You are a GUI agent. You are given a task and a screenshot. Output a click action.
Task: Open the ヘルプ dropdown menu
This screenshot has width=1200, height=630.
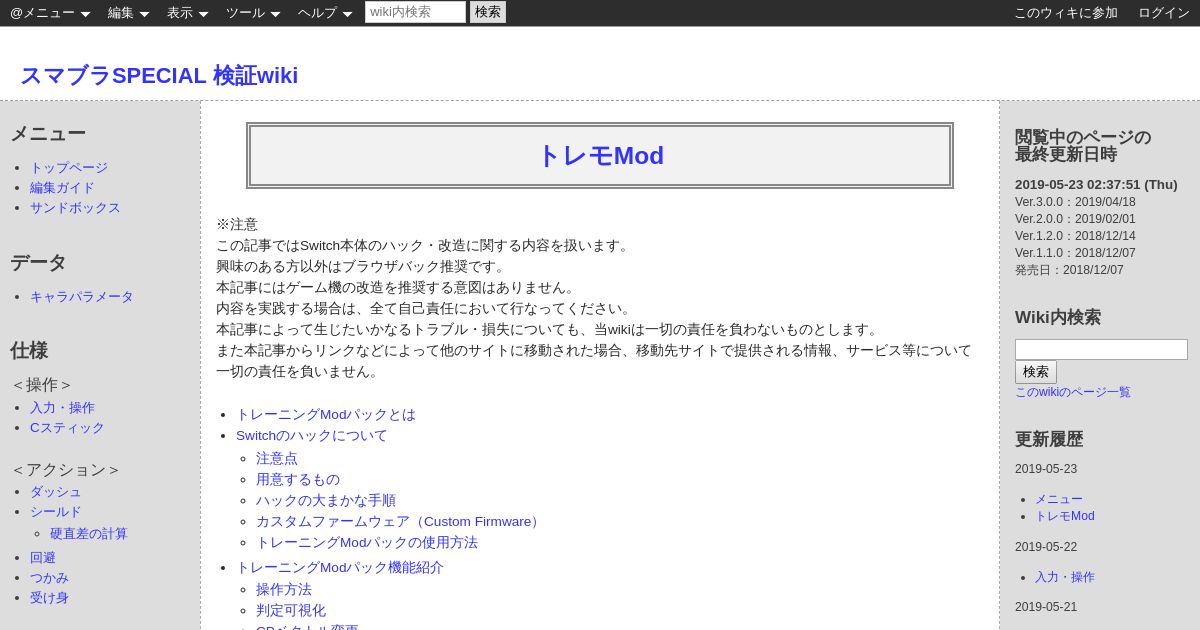(325, 13)
